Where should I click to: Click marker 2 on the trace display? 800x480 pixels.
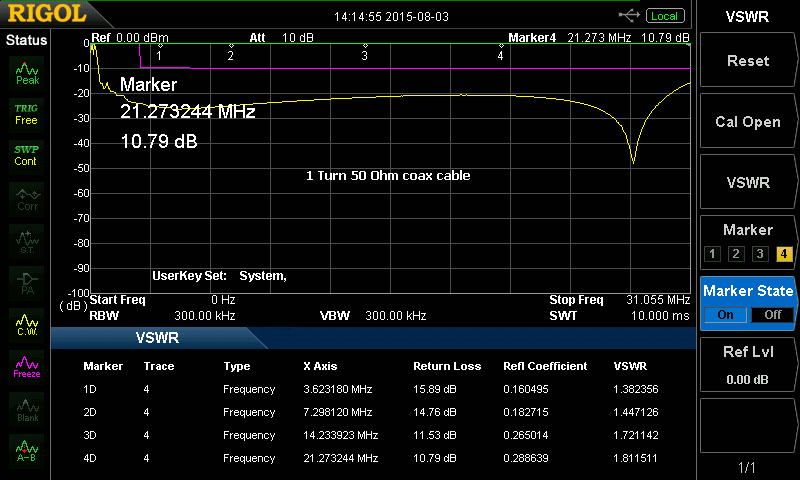click(x=231, y=54)
